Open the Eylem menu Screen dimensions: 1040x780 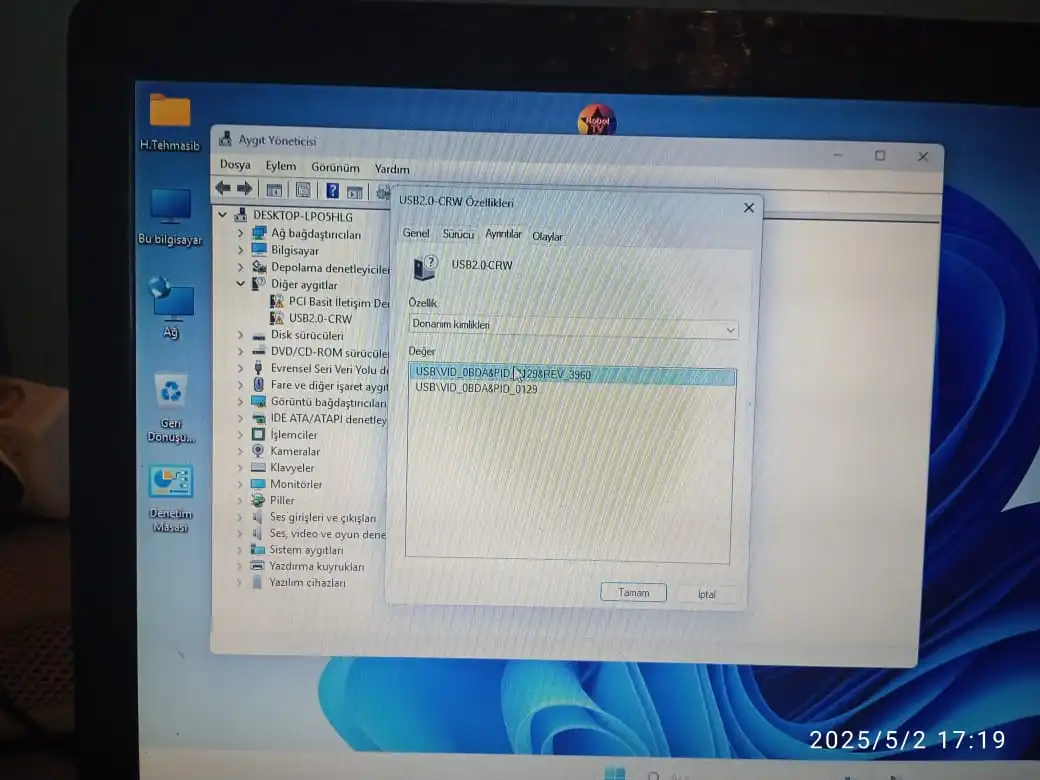coord(281,166)
